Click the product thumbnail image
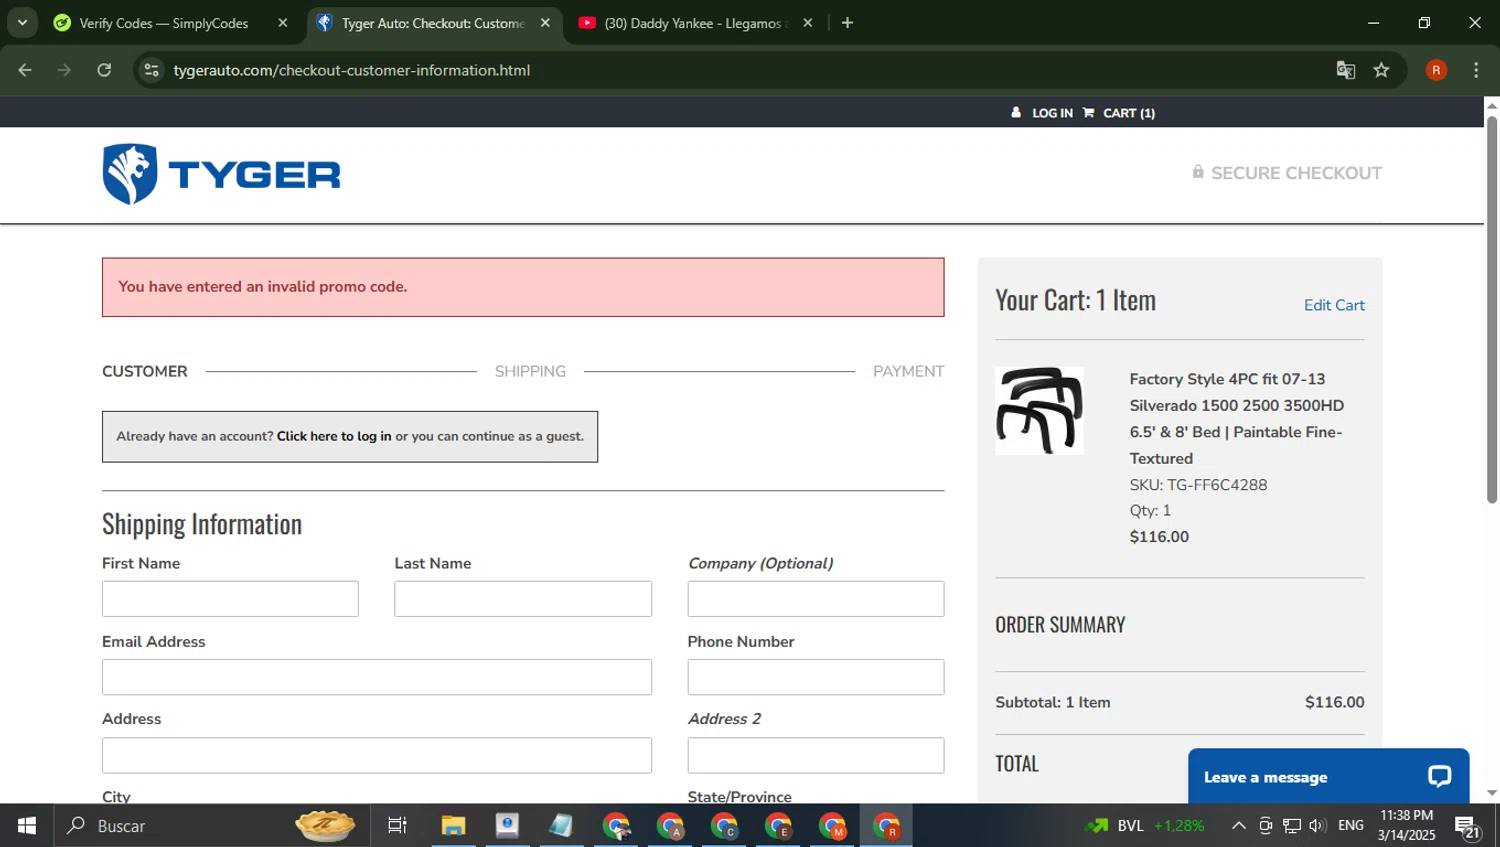This screenshot has height=847, width=1500. (x=1039, y=410)
